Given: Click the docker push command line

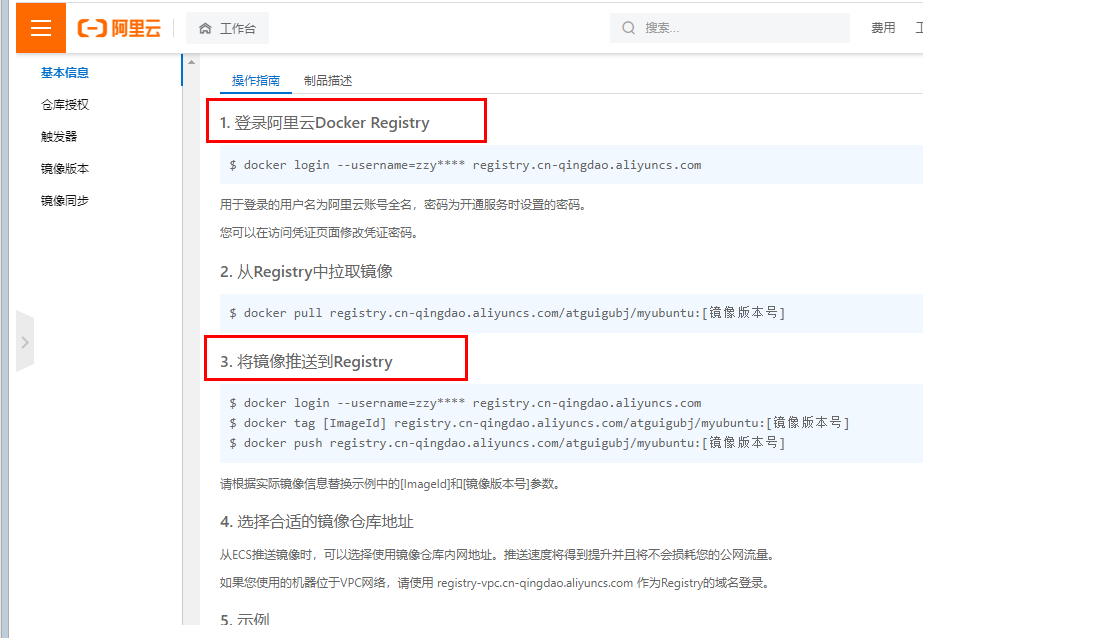Looking at the screenshot, I should (507, 443).
